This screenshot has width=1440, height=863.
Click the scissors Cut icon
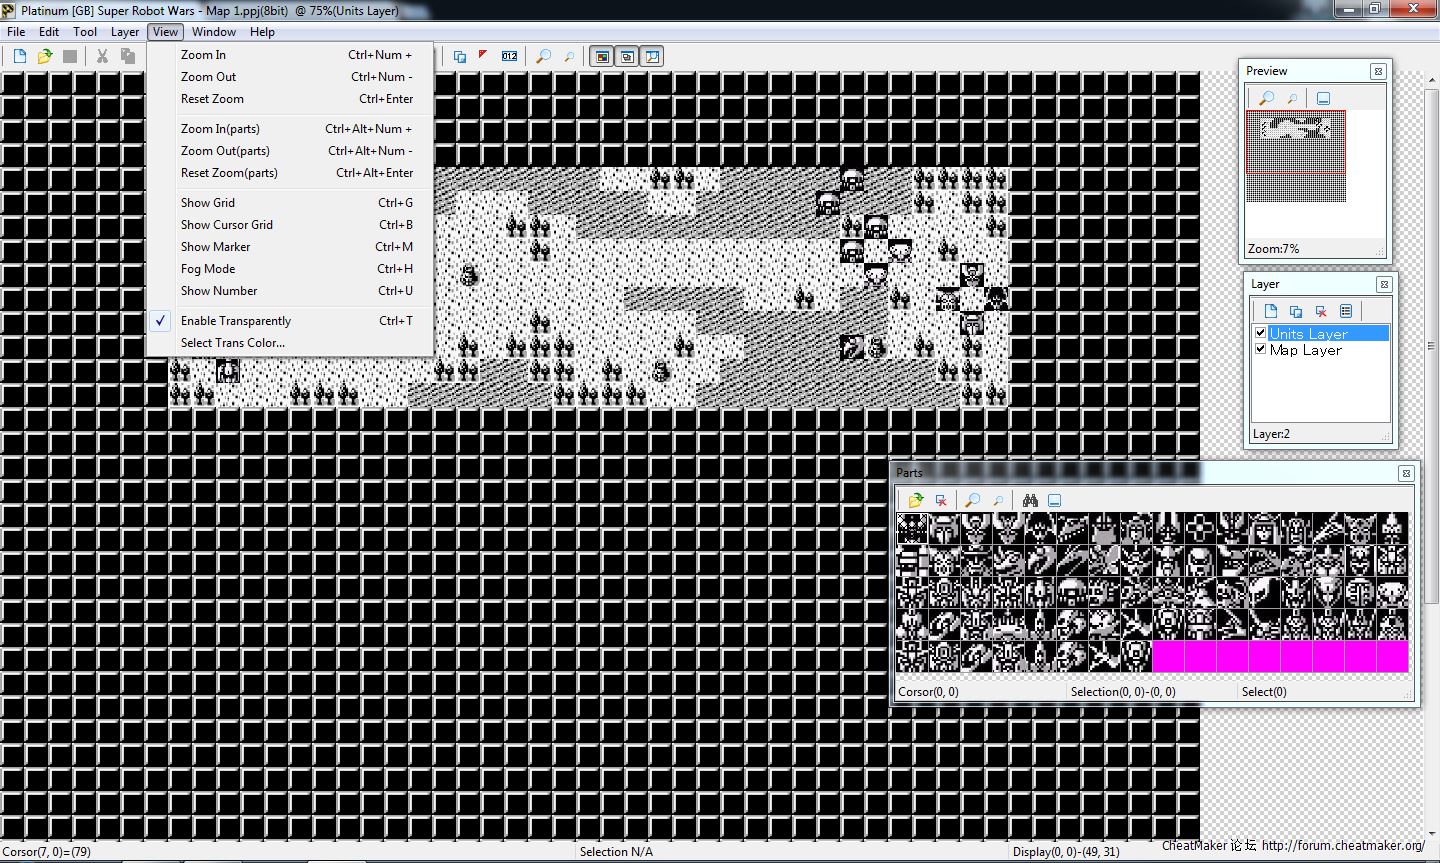(102, 56)
